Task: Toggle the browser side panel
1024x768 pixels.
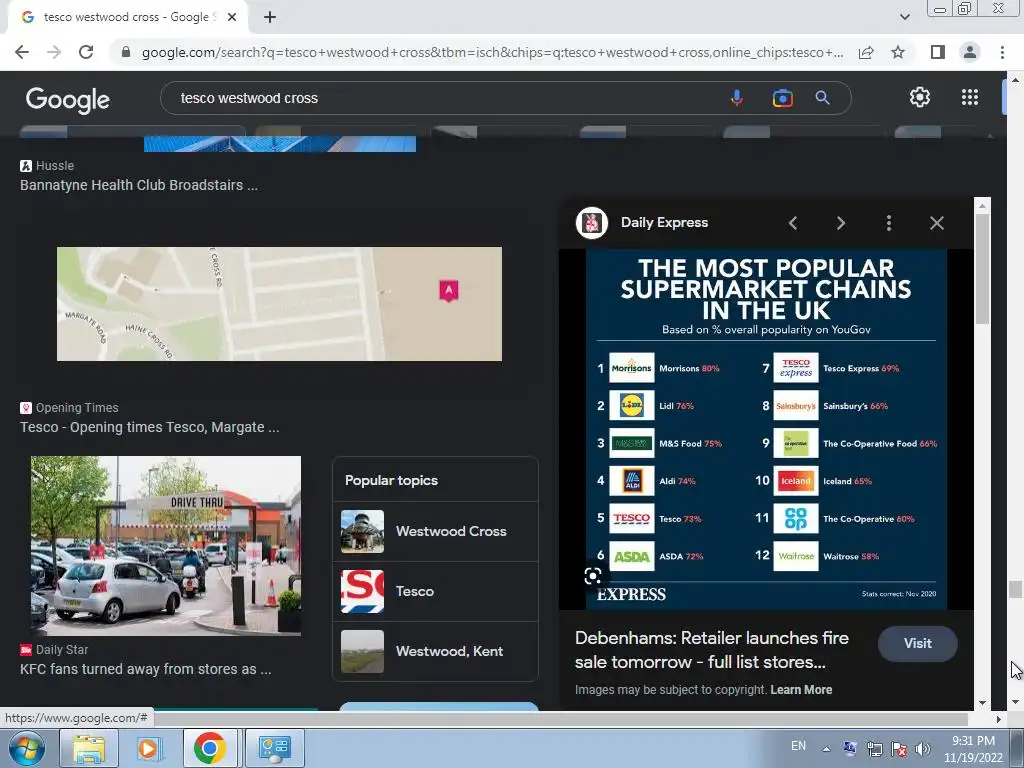Action: coord(938,52)
